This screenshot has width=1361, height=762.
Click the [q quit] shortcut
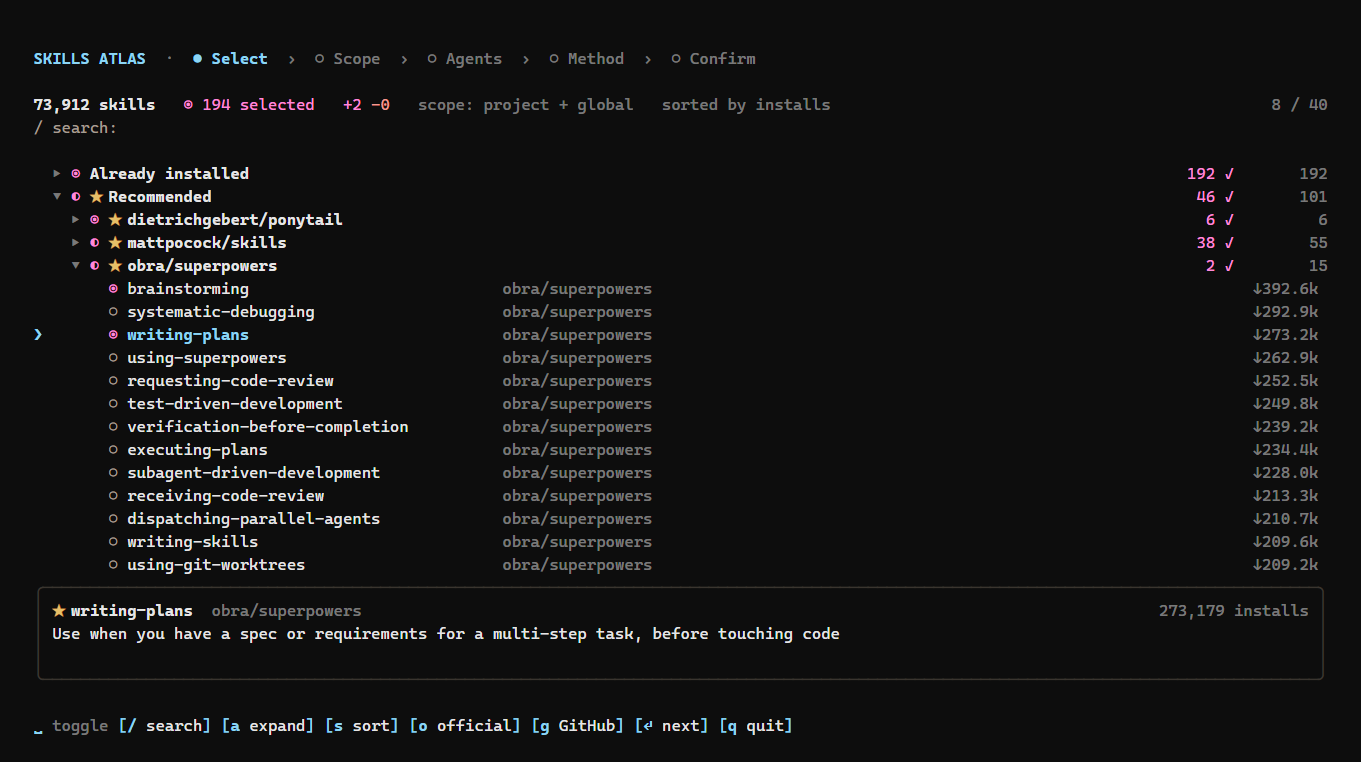(756, 726)
